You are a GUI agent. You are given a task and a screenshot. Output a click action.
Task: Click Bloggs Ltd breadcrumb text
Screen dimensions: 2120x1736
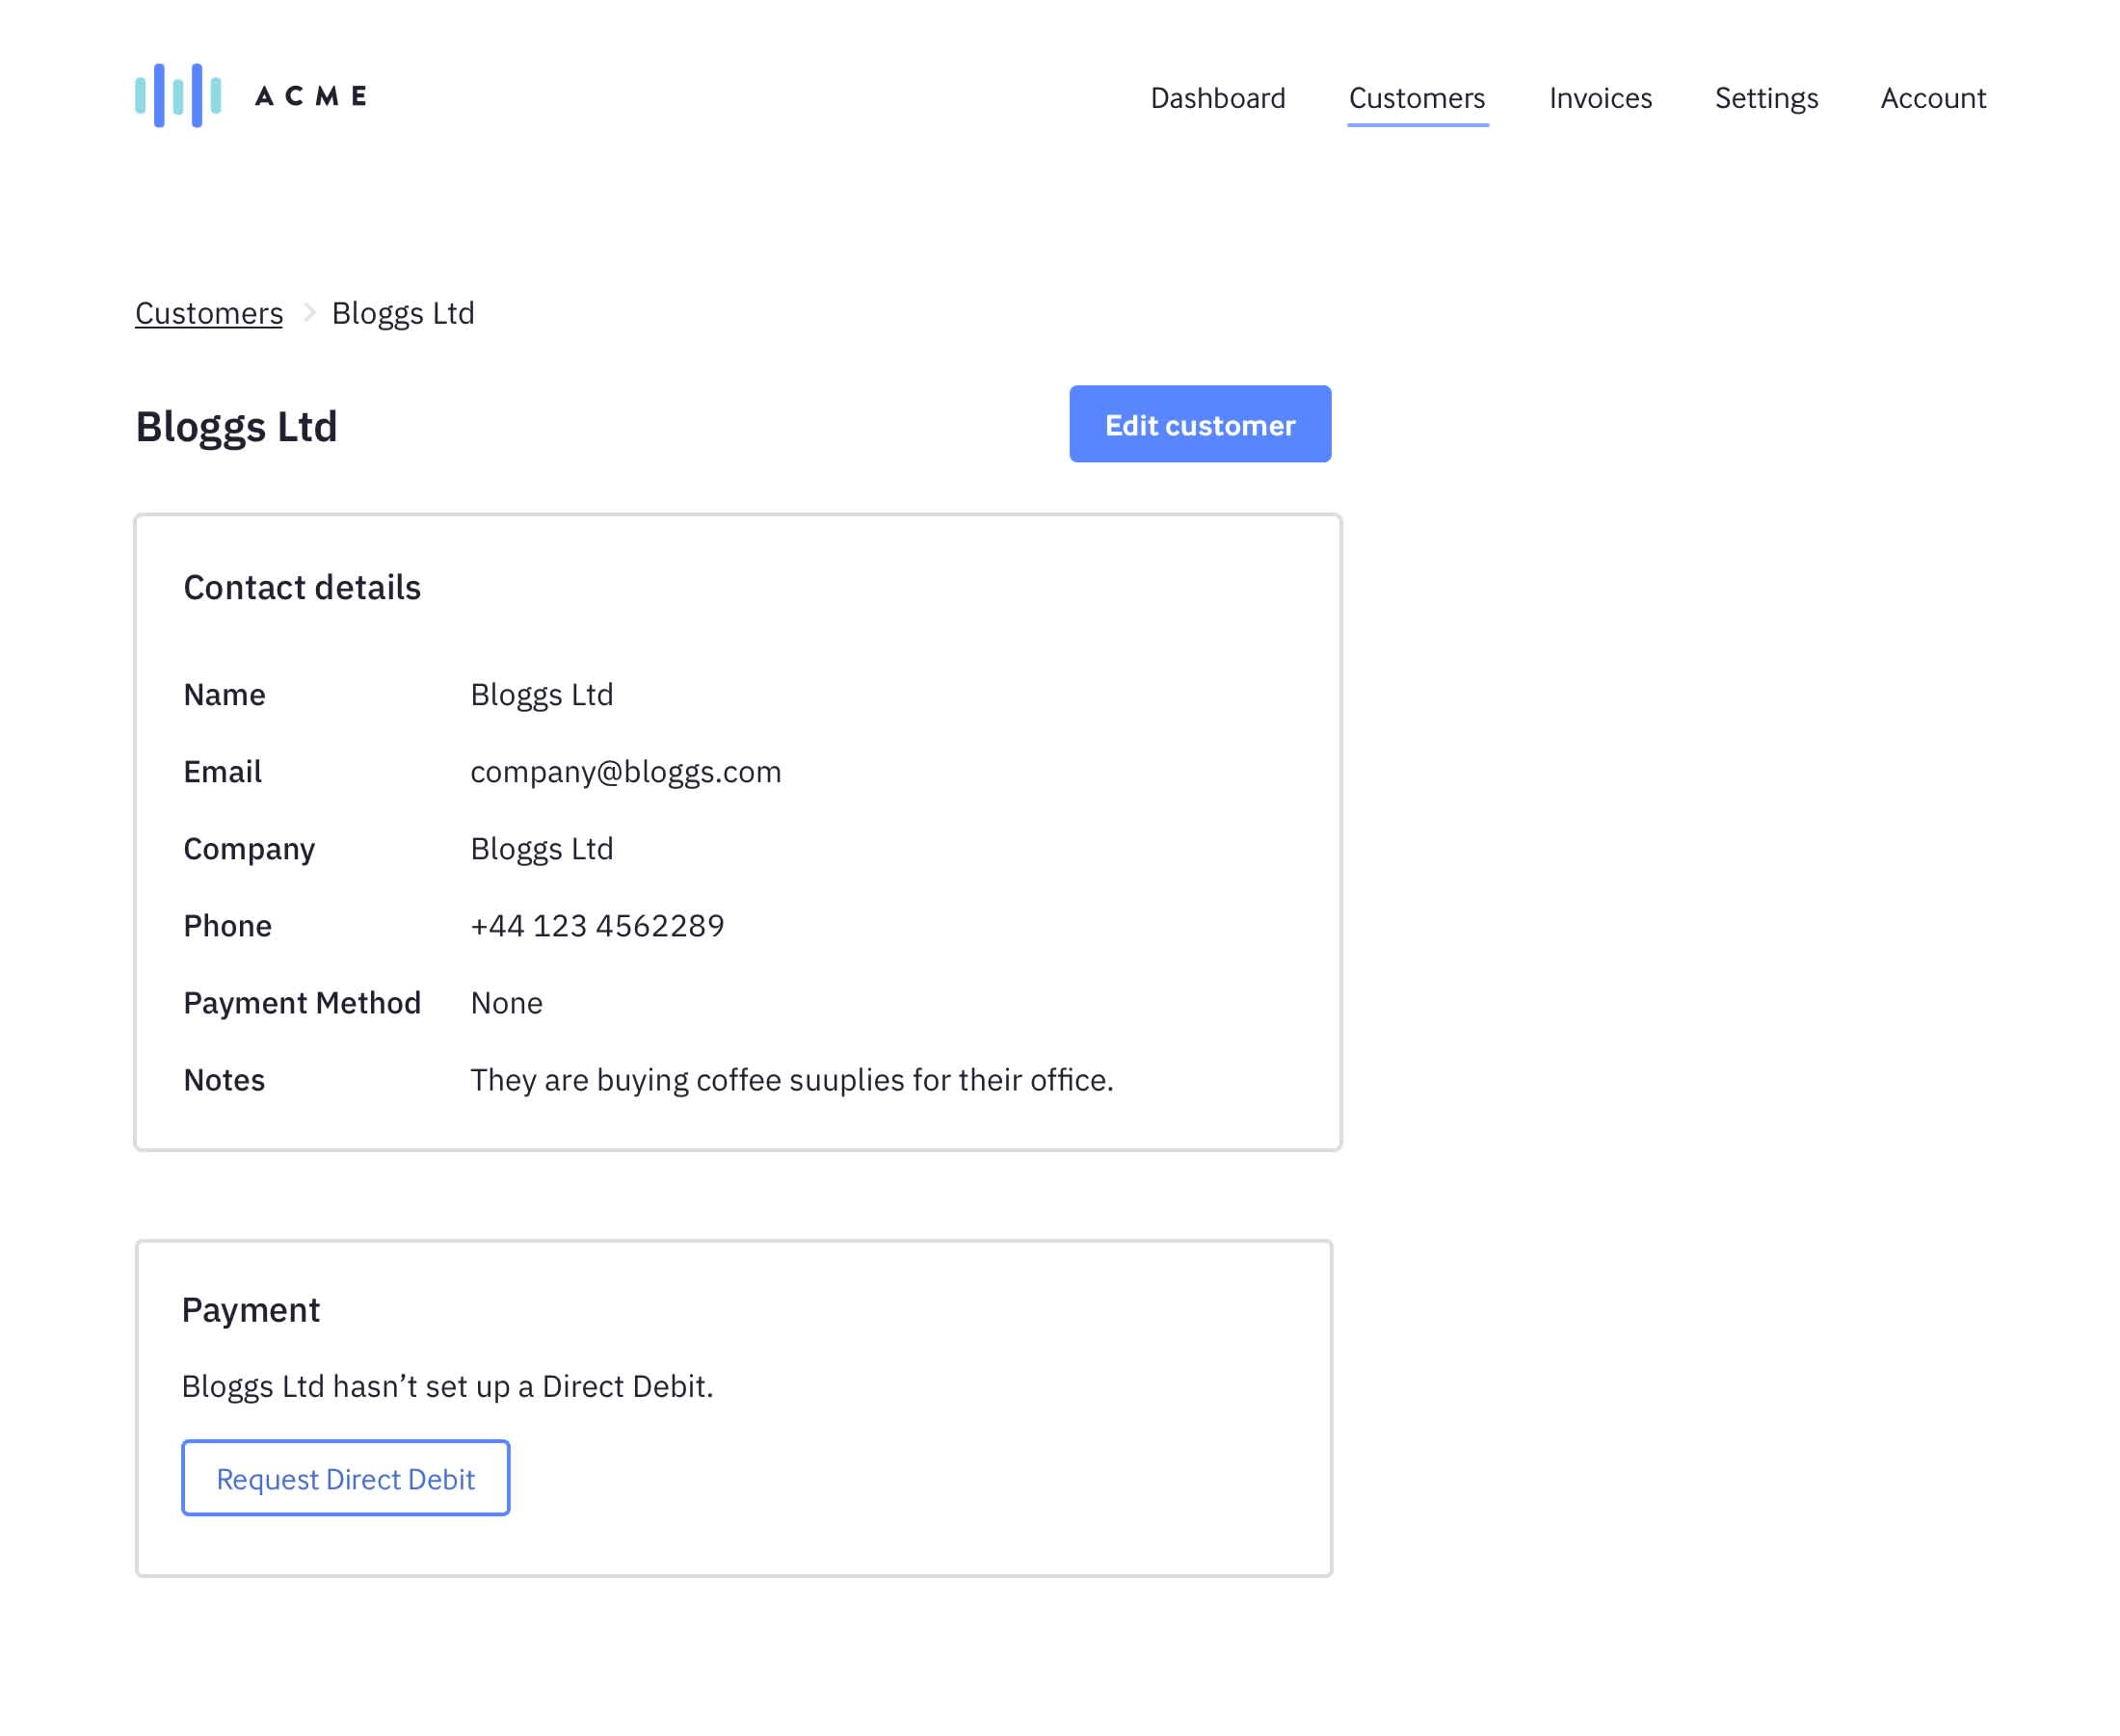[x=403, y=313]
